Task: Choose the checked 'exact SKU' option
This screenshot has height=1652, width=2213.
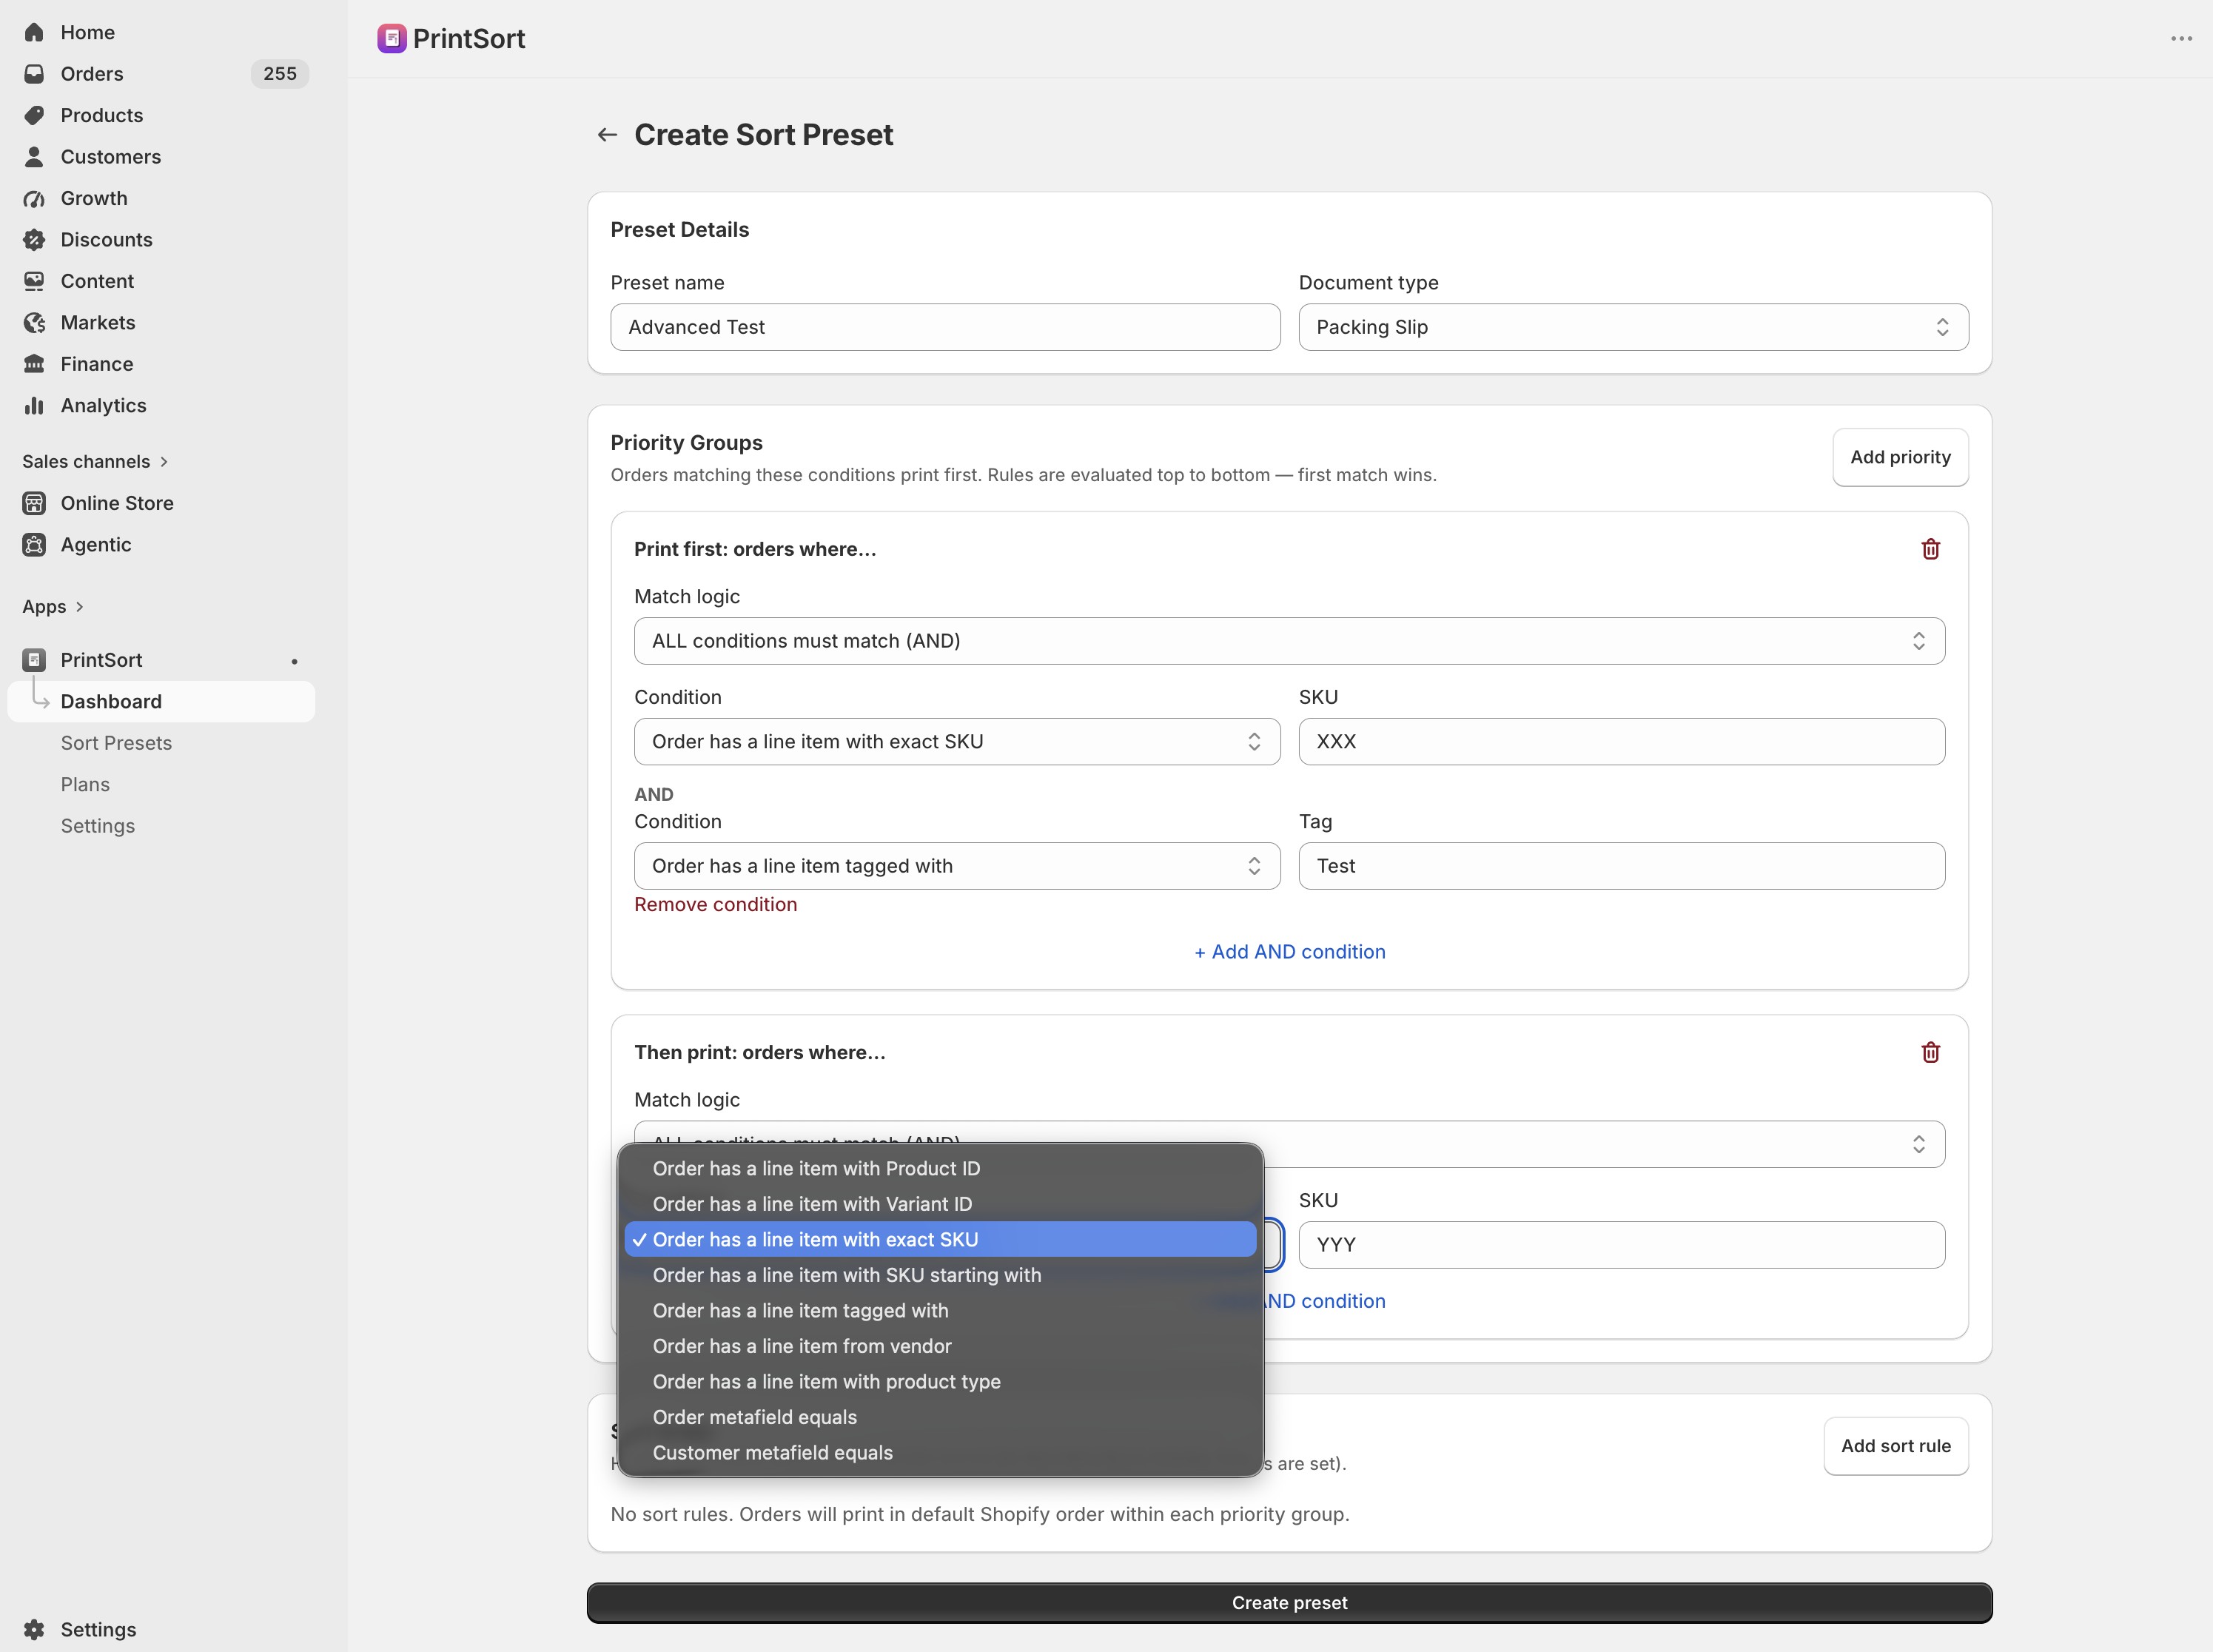Action: [940, 1239]
